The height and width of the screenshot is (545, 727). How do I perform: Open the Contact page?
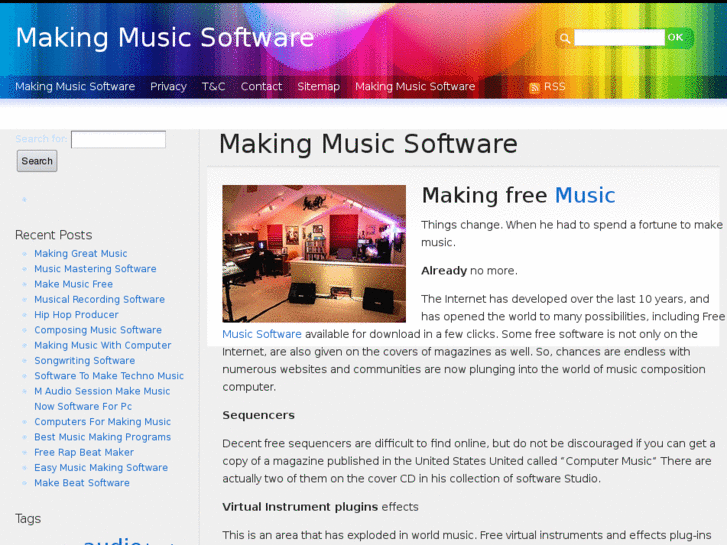[x=261, y=86]
